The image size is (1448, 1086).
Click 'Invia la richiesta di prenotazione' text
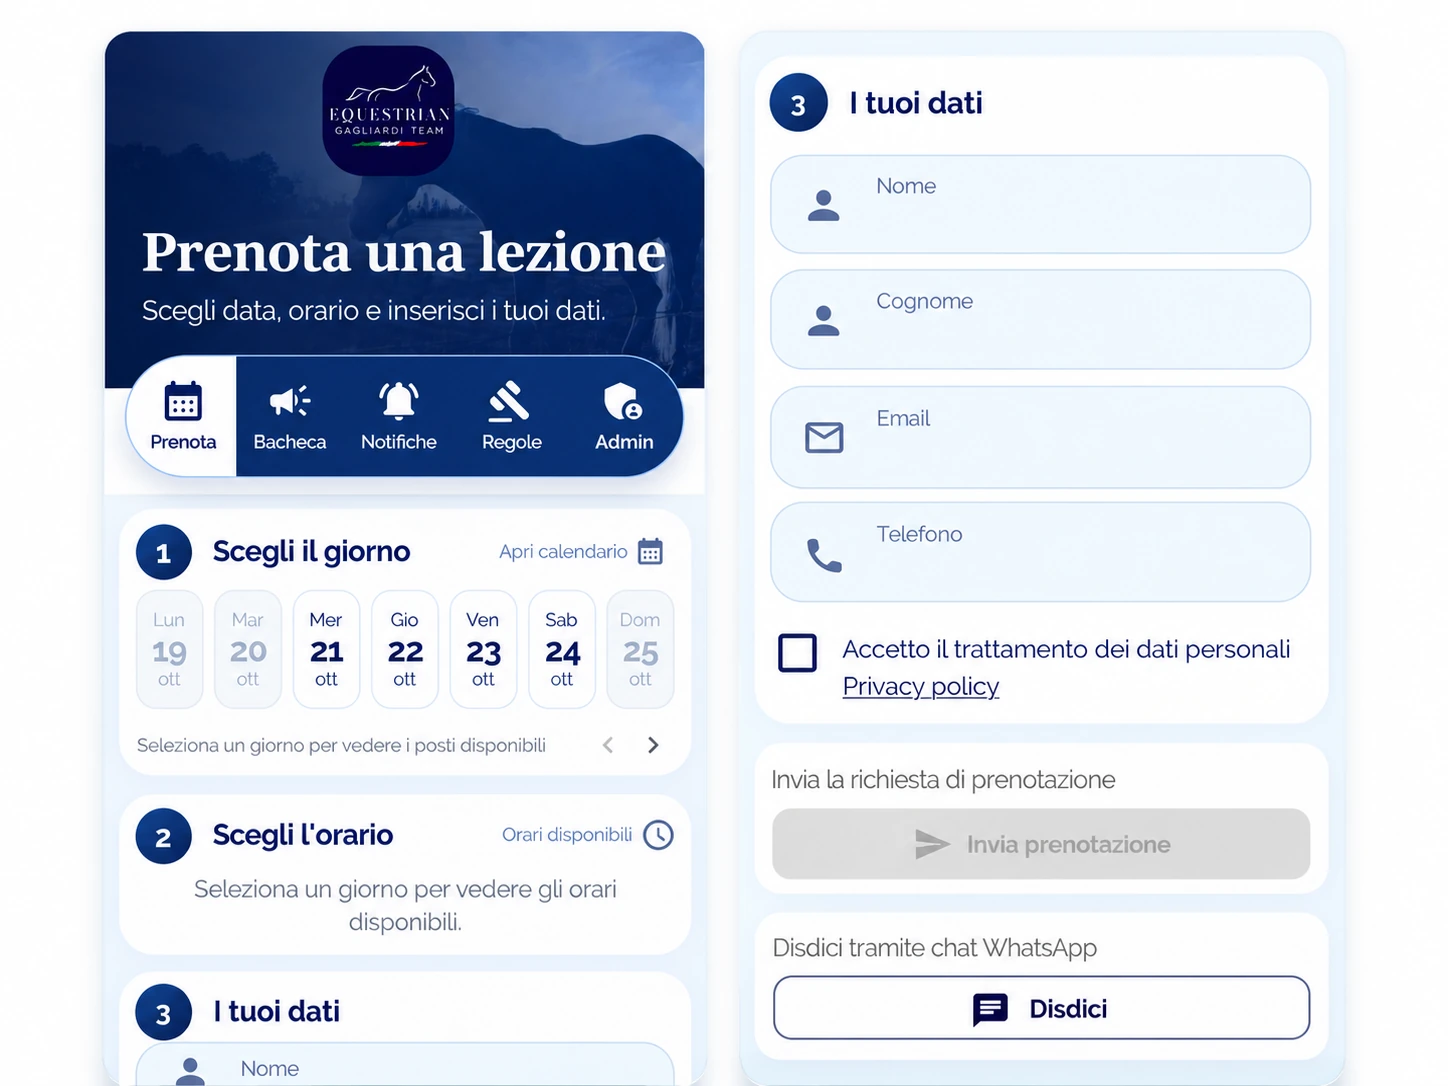click(943, 780)
